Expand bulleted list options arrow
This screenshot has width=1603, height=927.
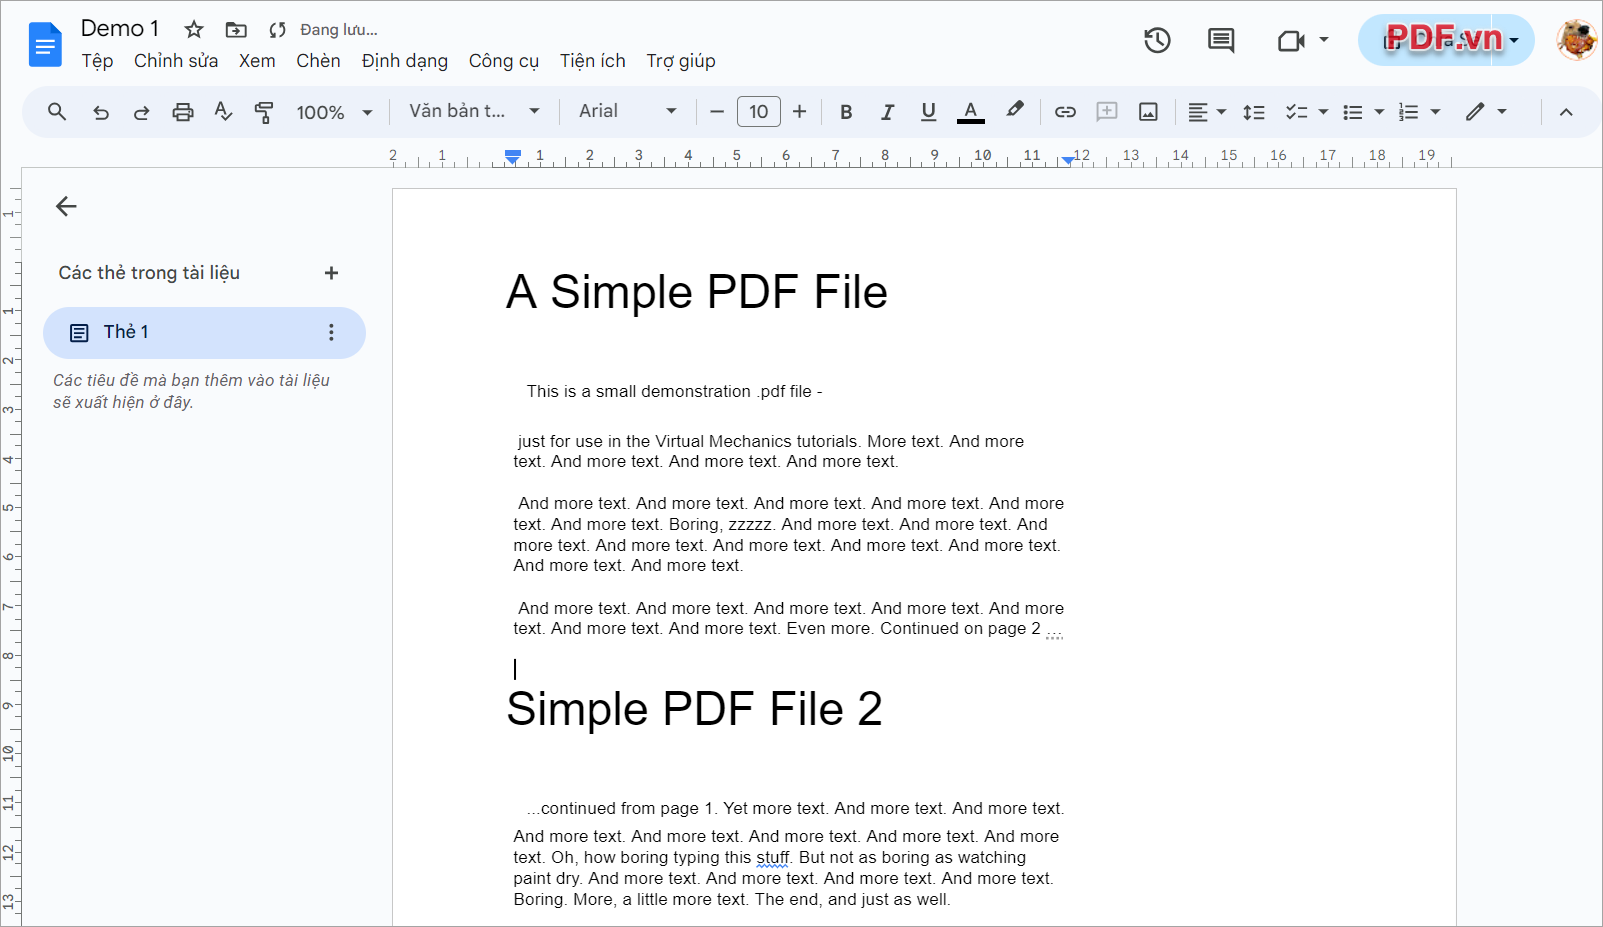coord(1379,112)
